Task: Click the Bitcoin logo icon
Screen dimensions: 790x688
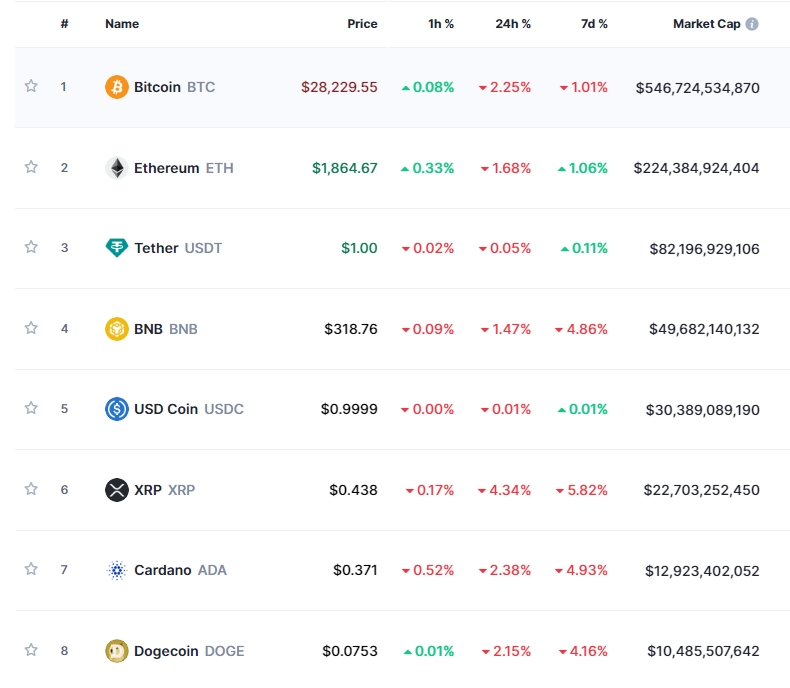Action: [x=117, y=87]
